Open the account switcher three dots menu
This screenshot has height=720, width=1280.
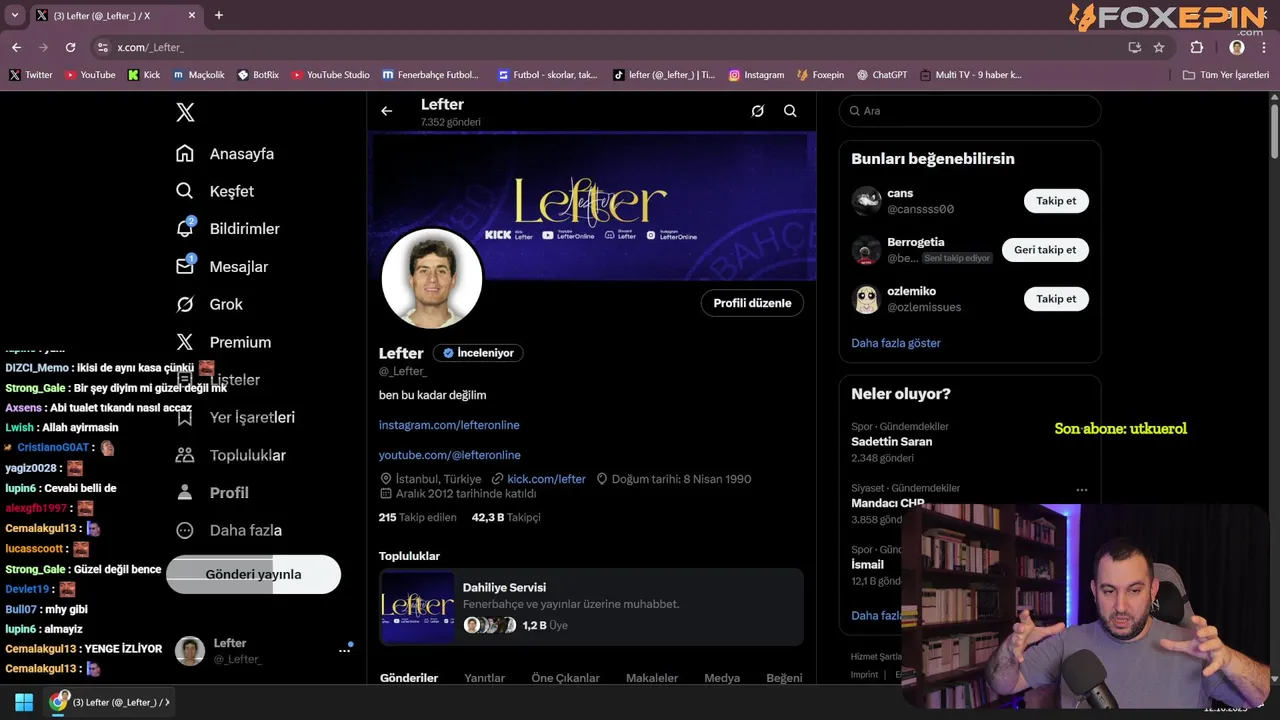[x=345, y=650]
